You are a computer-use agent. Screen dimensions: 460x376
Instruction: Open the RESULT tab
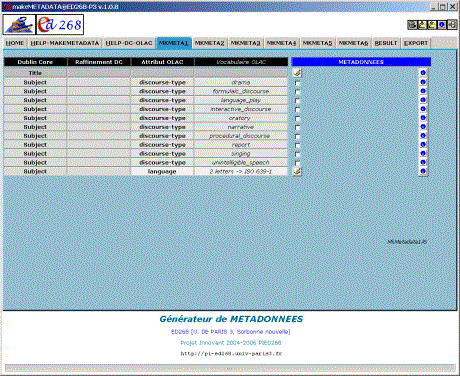(x=386, y=43)
